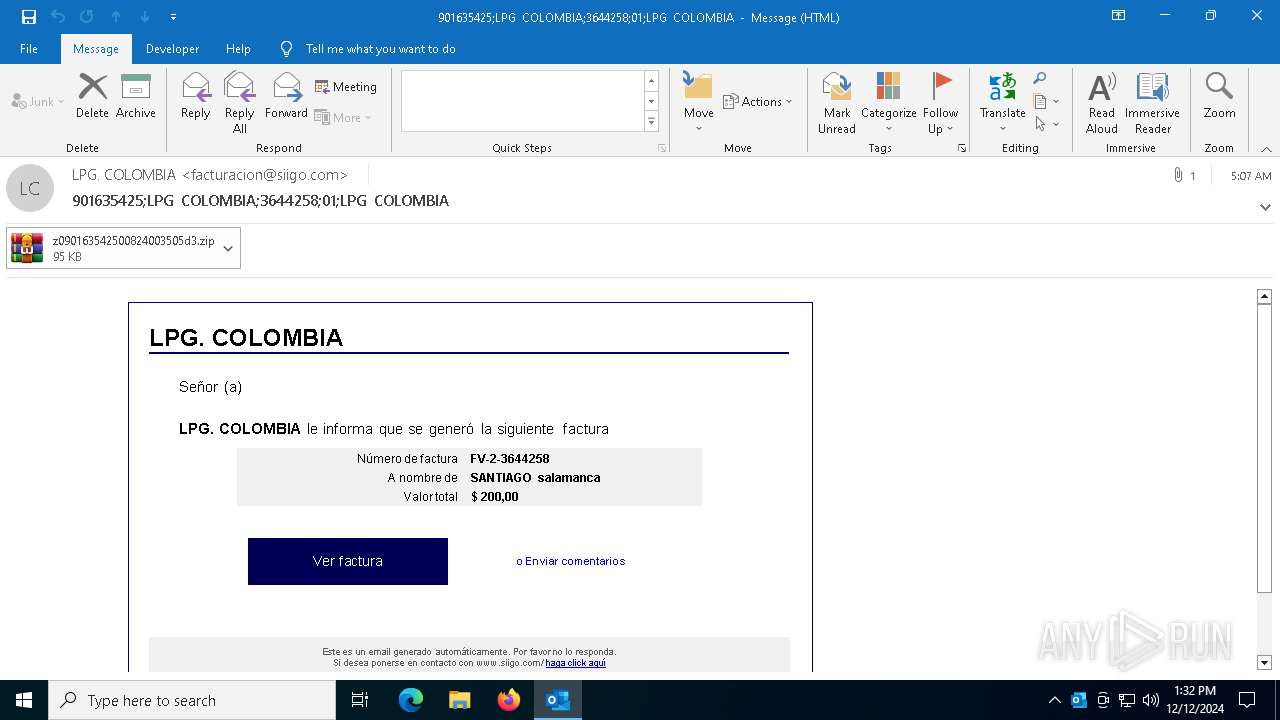The width and height of the screenshot is (1280, 720).
Task: Archive this message
Action: 135,97
